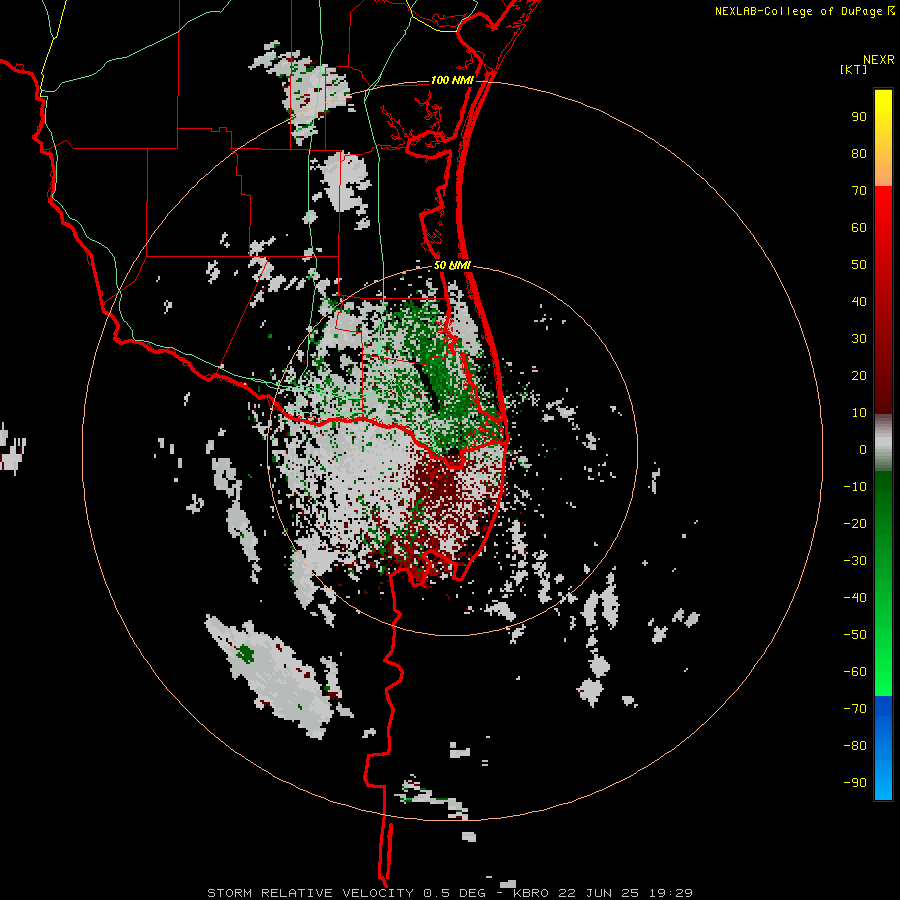Click the -10 value on the velocity scale
This screenshot has width=900, height=900.
point(855,487)
